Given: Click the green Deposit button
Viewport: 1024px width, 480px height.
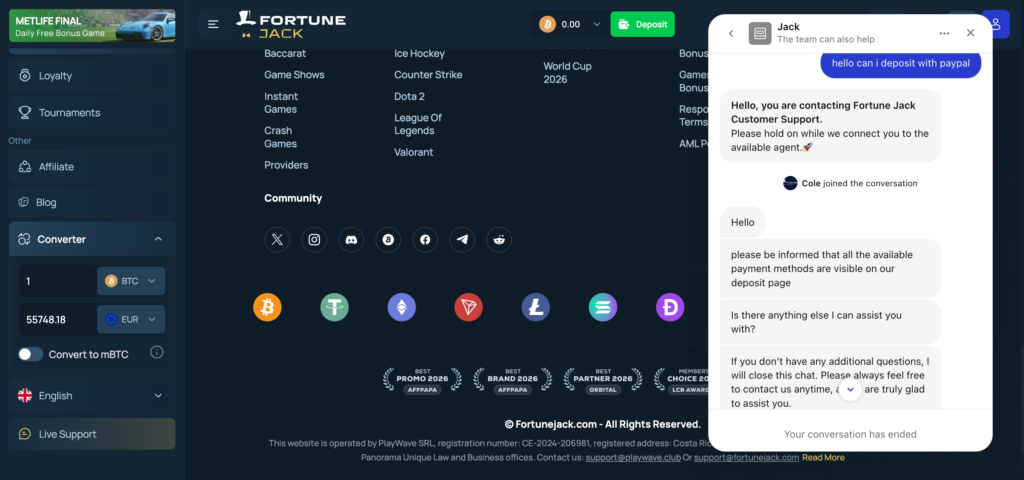Looking at the screenshot, I should point(643,24).
